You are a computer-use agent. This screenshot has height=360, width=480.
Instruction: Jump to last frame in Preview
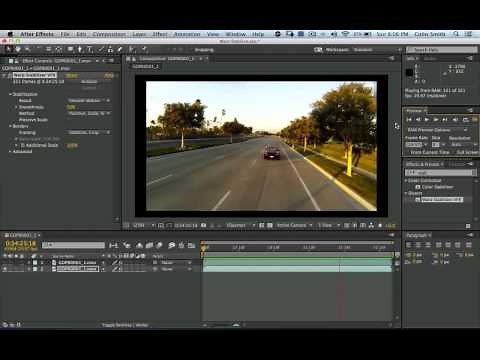click(445, 119)
